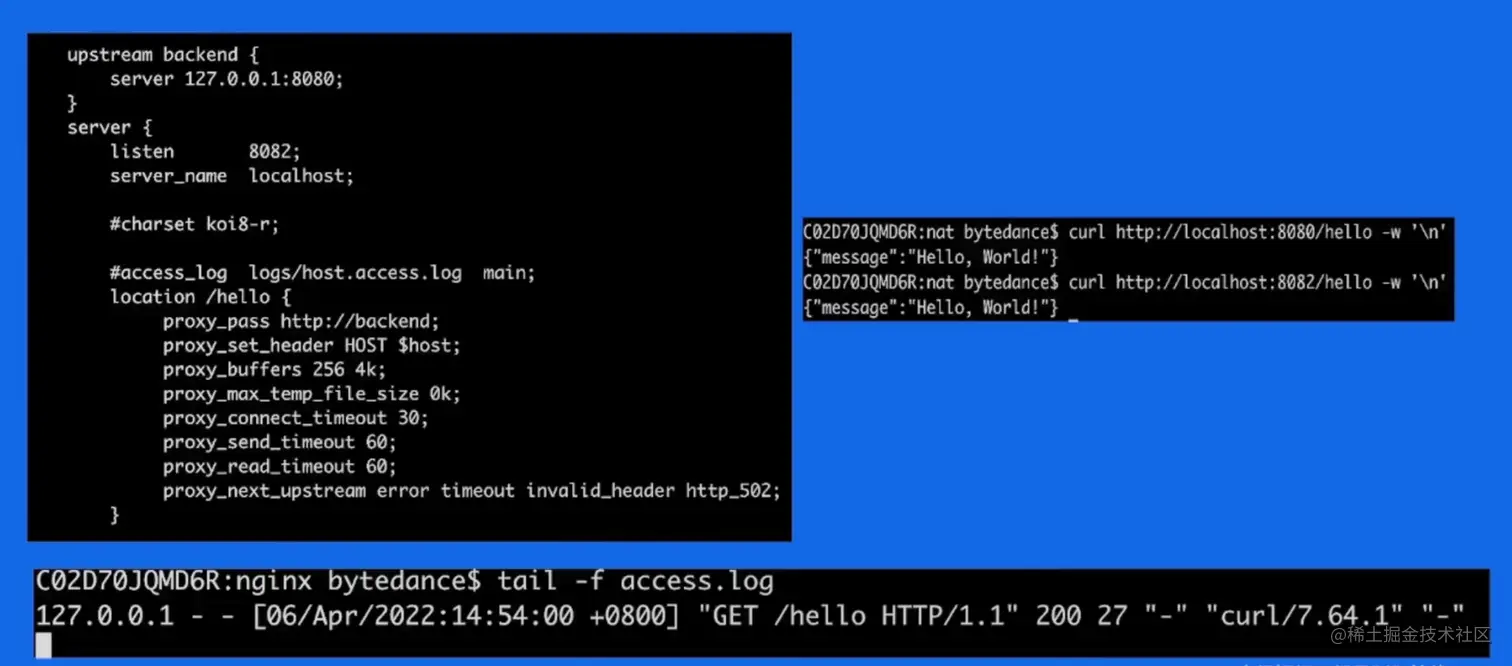The width and height of the screenshot is (1512, 666).
Task: Click the 'server 127.0.0.1:8080;' line
Action: pyautogui.click(x=227, y=79)
